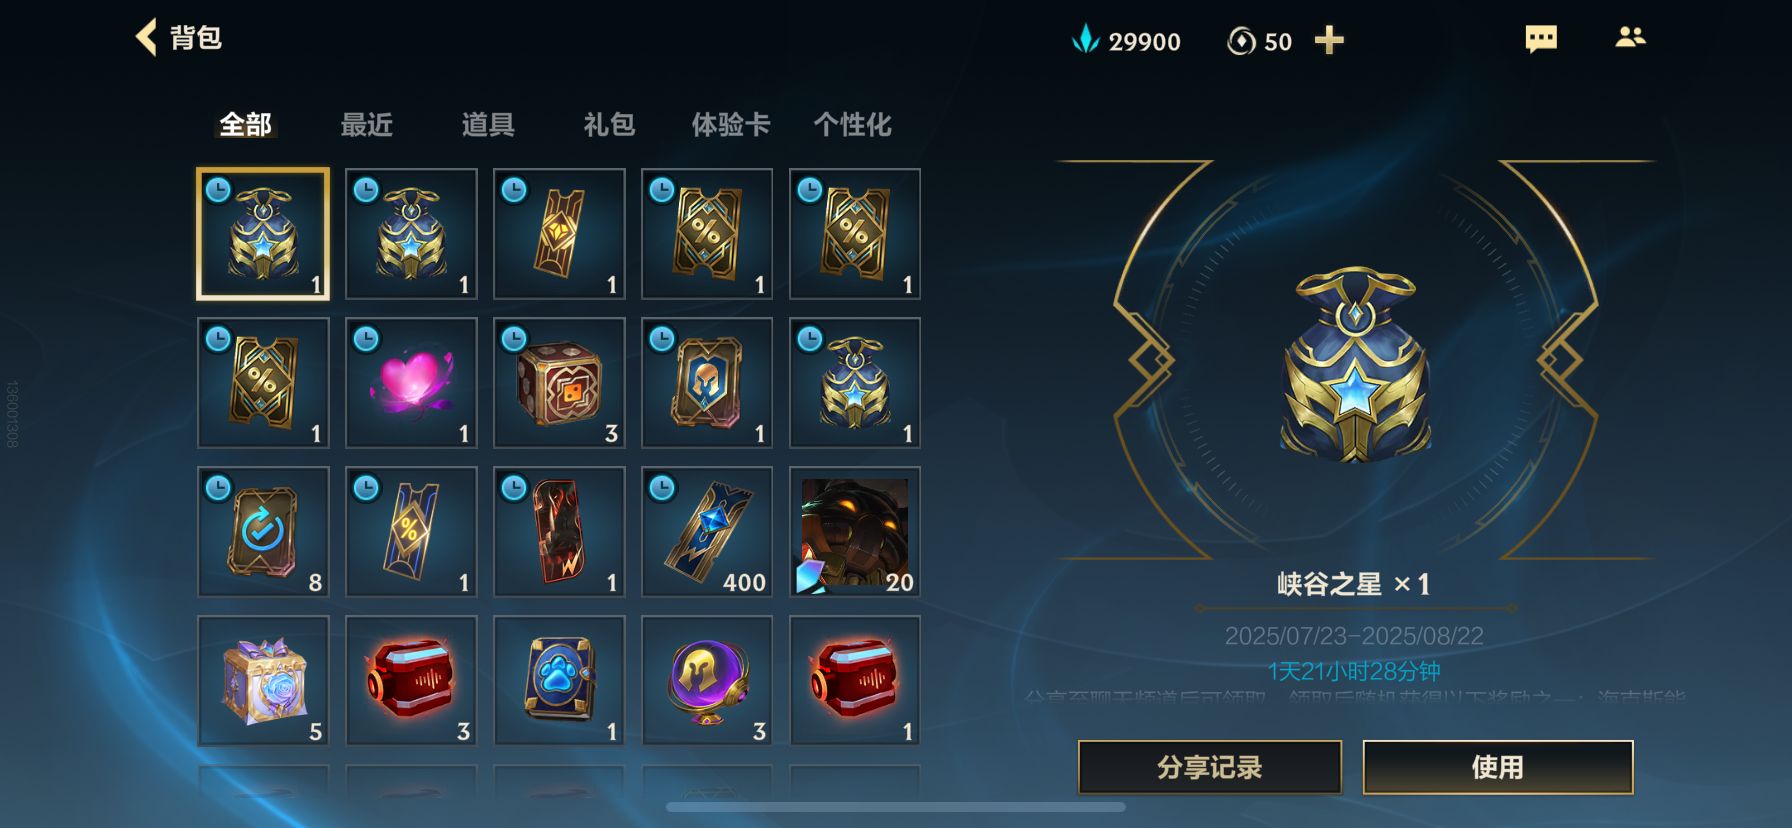This screenshot has width=1792, height=828.
Task: Select the champion portrait with count 20
Action: (855, 532)
